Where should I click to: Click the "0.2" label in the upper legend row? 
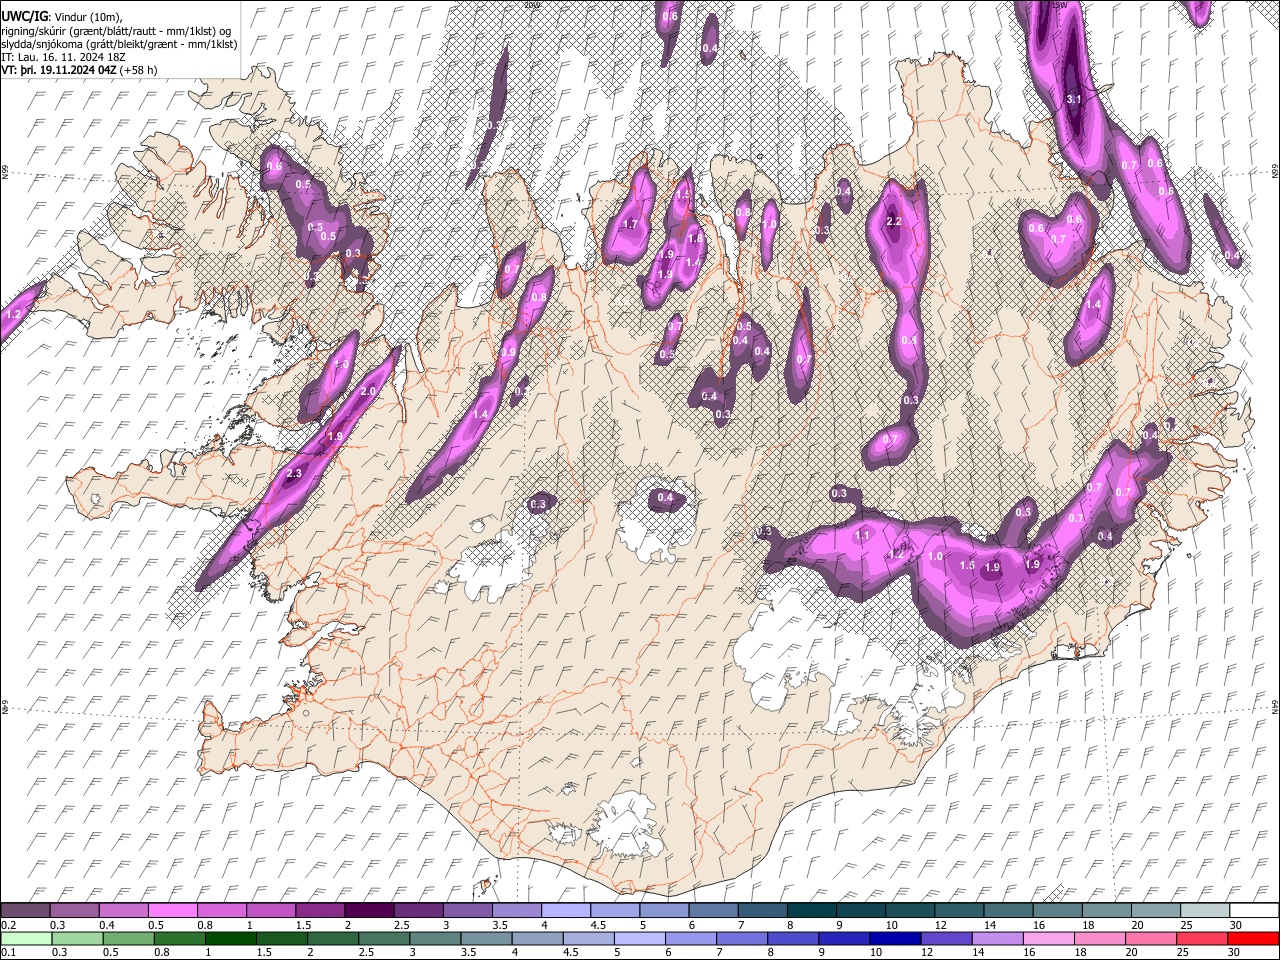click(x=8, y=925)
